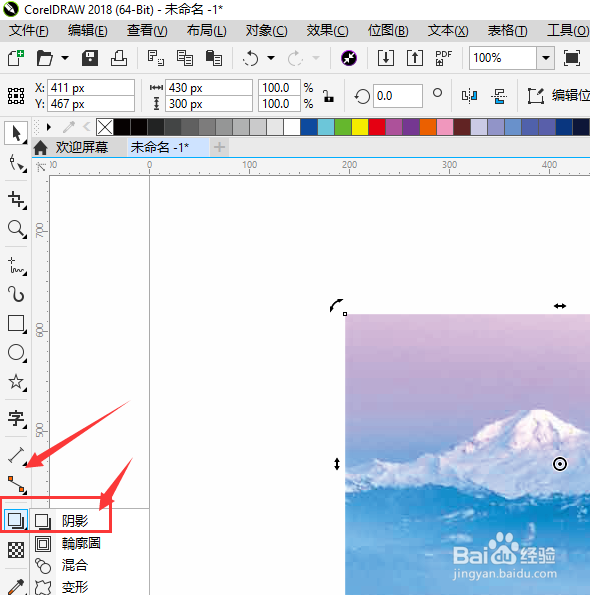590x595 pixels.
Task: Mirror horizontally icon
Action: coord(469,96)
